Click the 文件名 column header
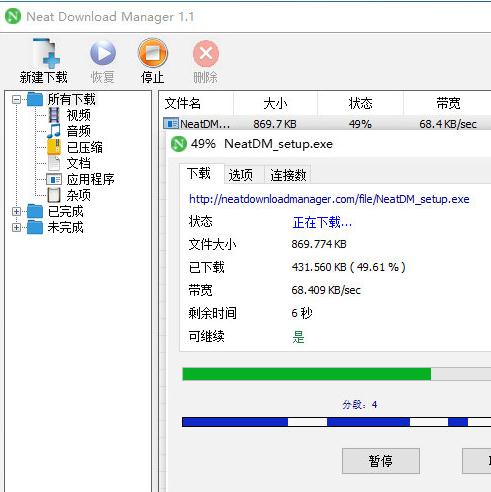The width and height of the screenshot is (491, 492). pos(197,103)
